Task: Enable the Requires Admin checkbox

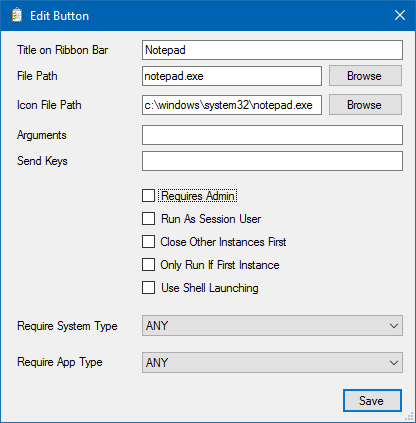Action: point(148,196)
